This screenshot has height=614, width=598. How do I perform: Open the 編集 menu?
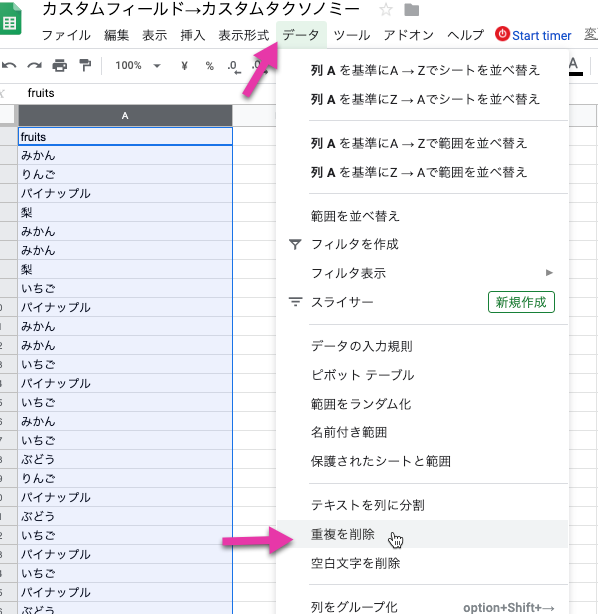click(116, 35)
